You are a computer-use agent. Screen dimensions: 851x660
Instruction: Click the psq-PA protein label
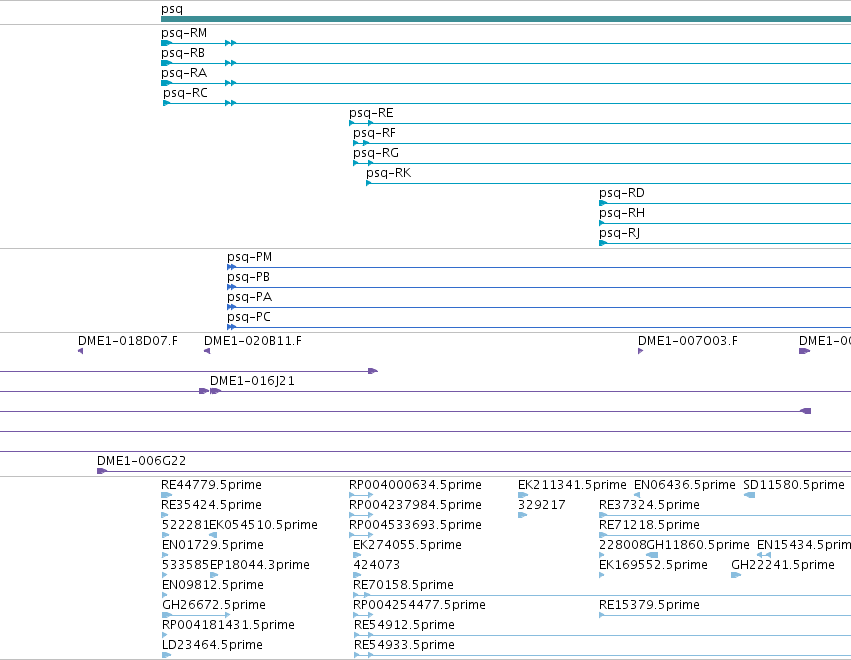coord(250,297)
